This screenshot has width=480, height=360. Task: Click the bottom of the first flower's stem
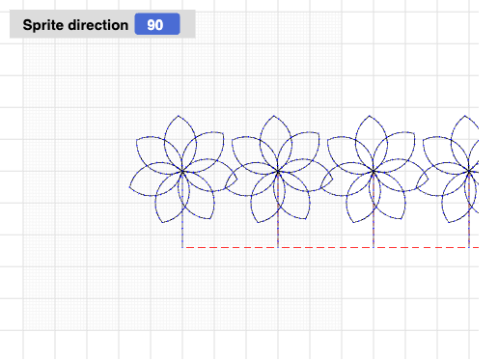(x=182, y=247)
